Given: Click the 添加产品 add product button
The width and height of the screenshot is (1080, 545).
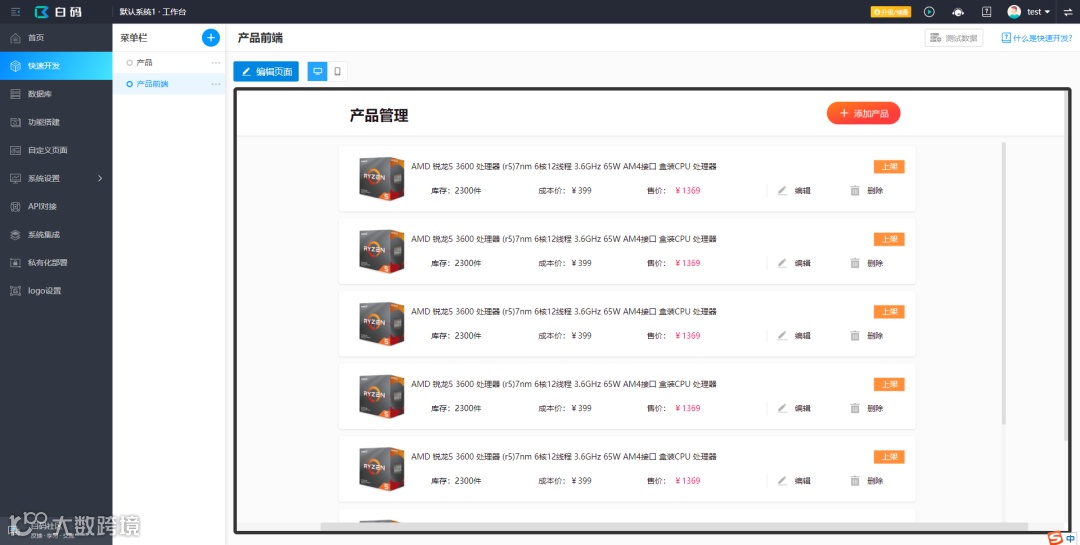Looking at the screenshot, I should pos(864,113).
